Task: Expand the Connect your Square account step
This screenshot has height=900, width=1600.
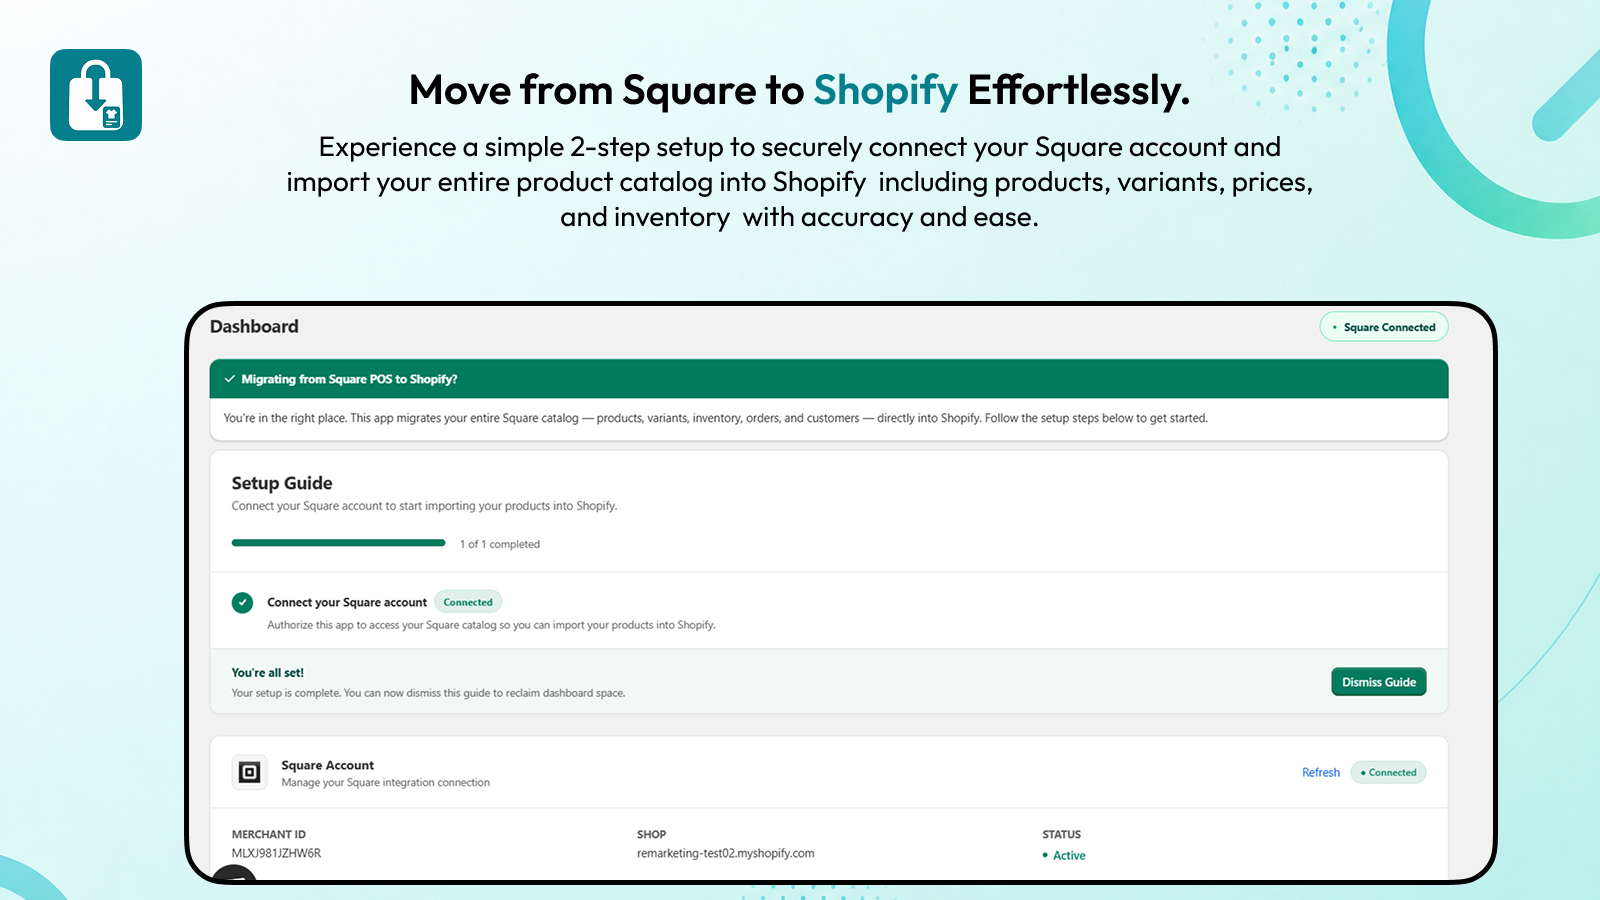Action: pos(347,602)
